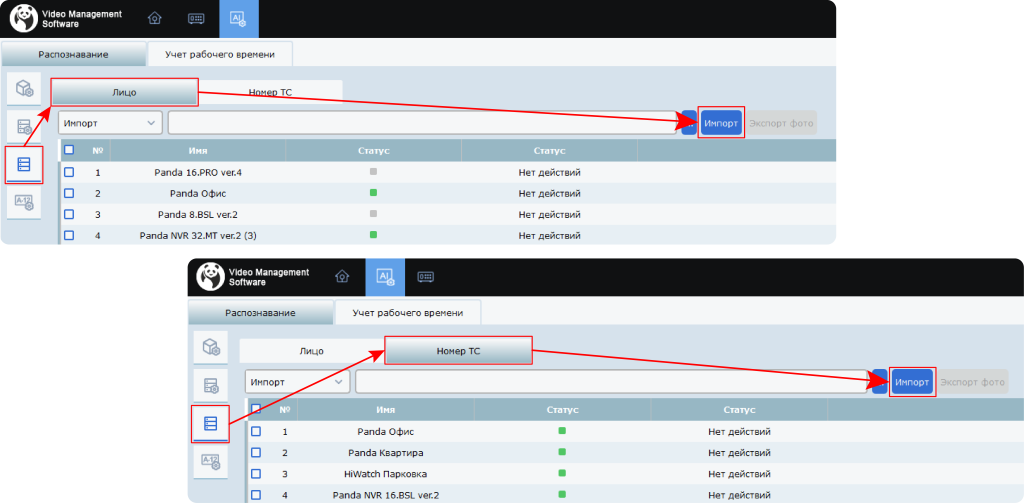Click the green status indicator for Panda NVR 16.BSL ver.2
The height and width of the screenshot is (503, 1024).
[562, 494]
